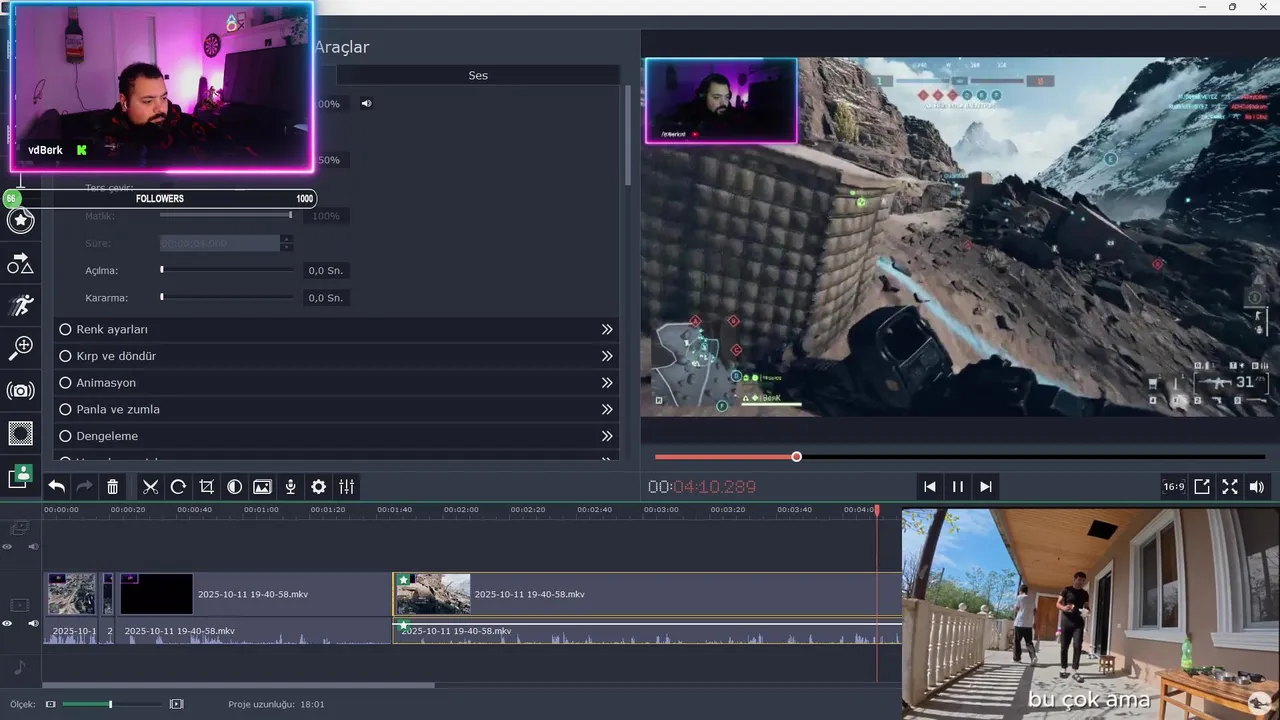Open the star stickers sidebar tool
Image resolution: width=1280 pixels, height=720 pixels.
pyautogui.click(x=20, y=220)
